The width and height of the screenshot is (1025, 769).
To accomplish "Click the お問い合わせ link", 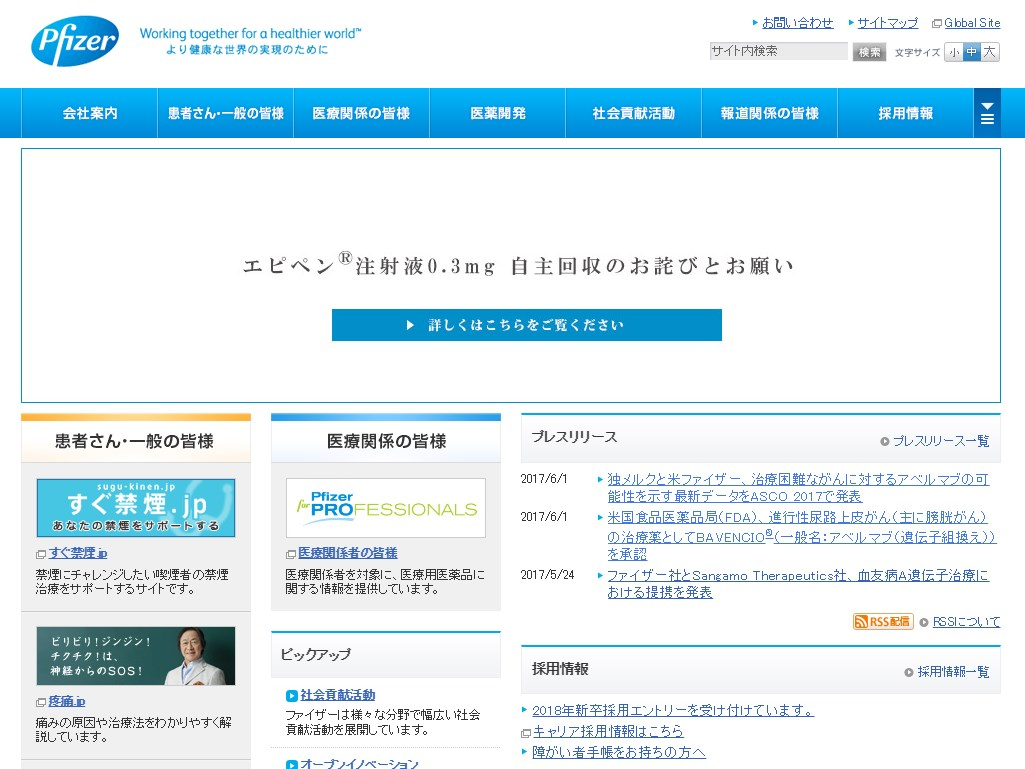I will click(798, 23).
